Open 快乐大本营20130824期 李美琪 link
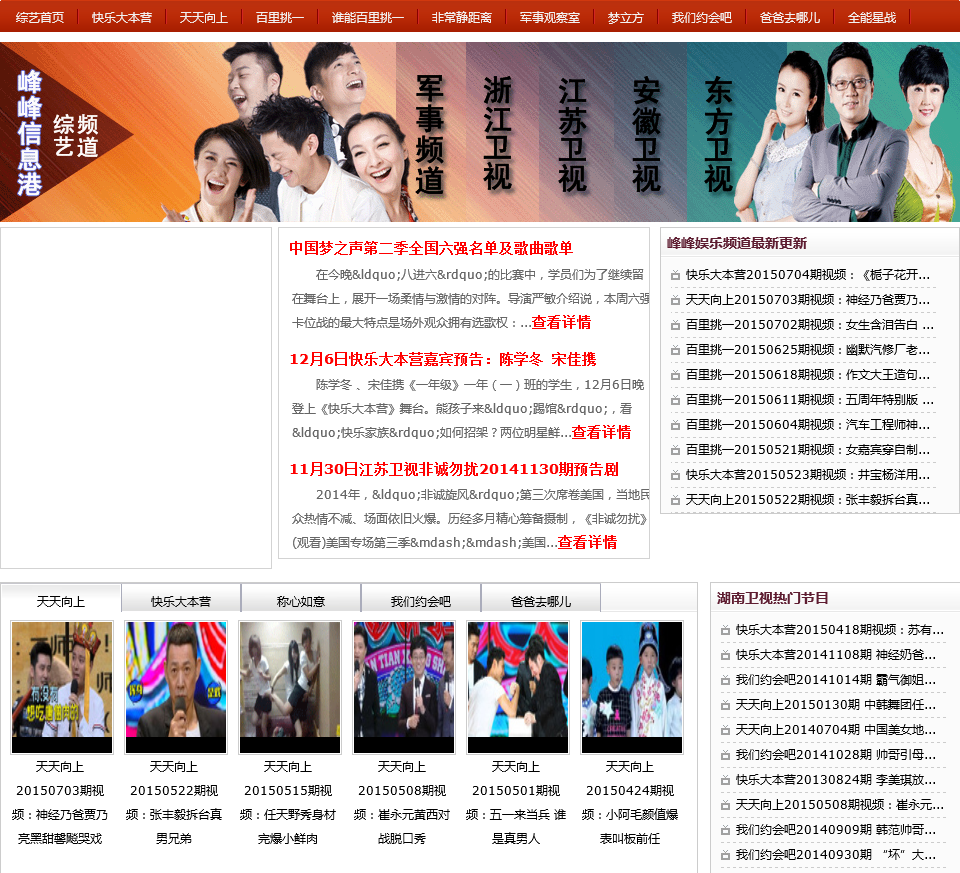This screenshot has width=960, height=873. (836, 780)
